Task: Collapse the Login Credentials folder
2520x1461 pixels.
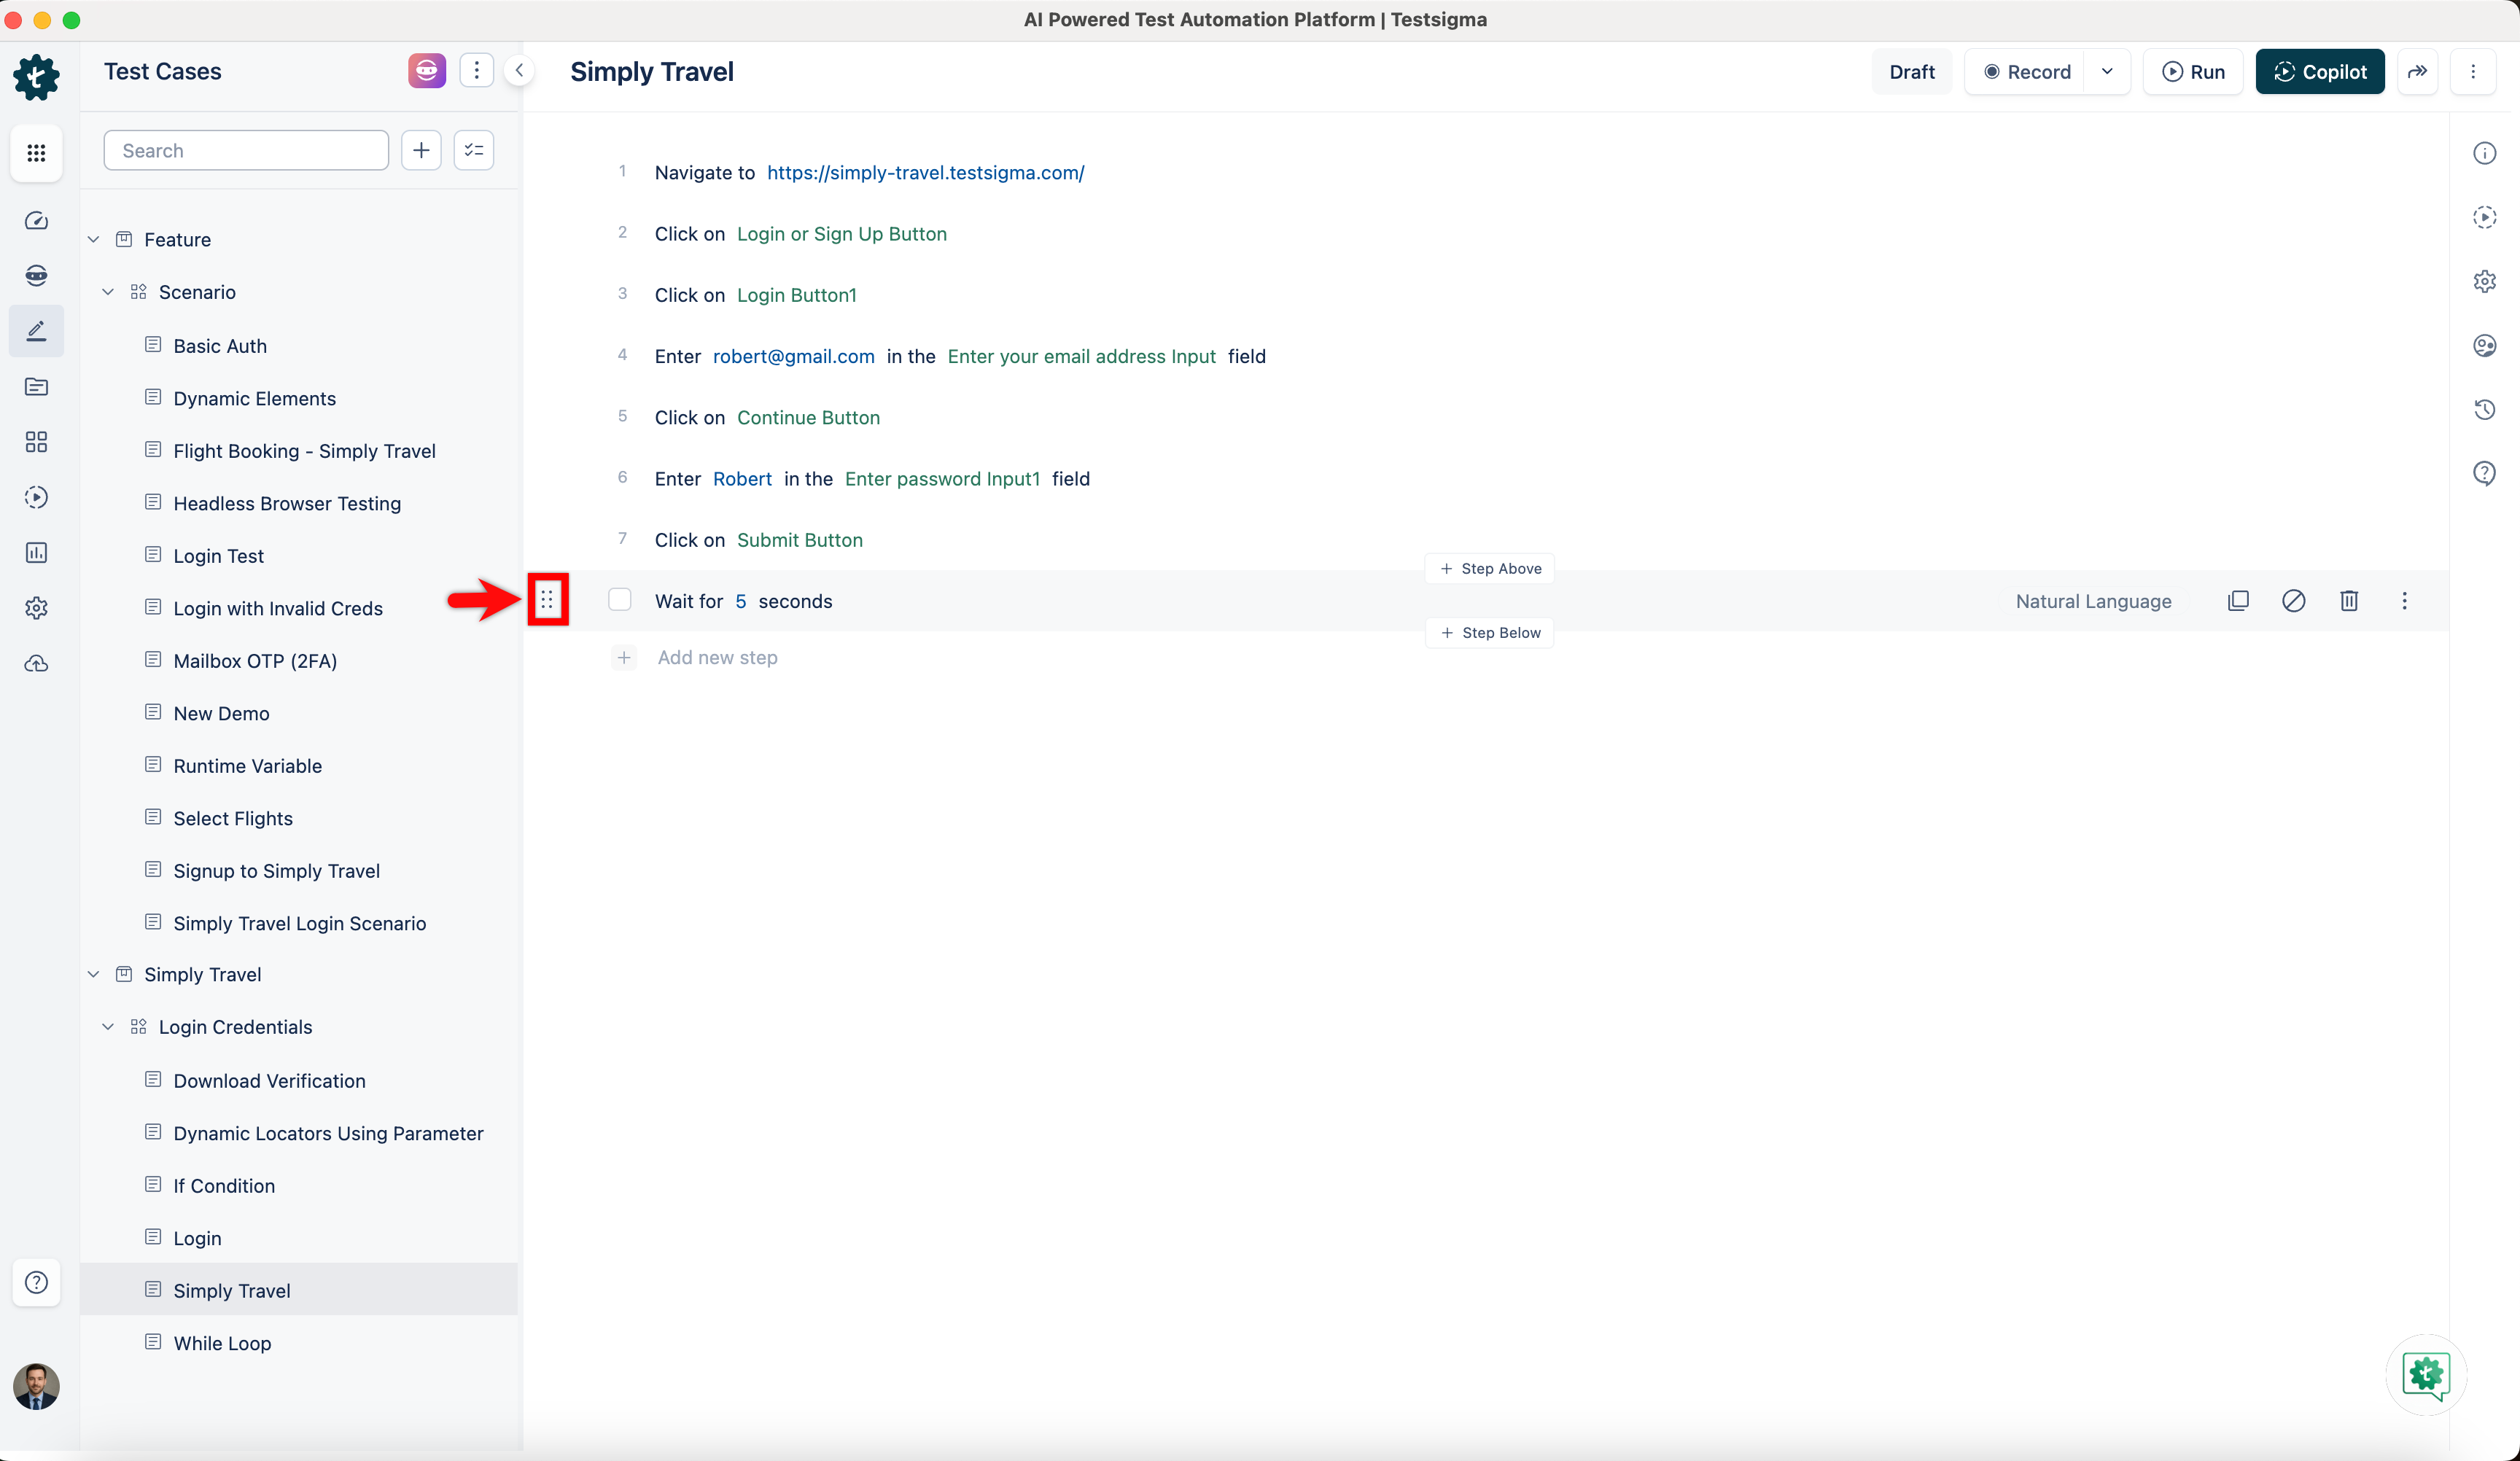Action: click(108, 1027)
